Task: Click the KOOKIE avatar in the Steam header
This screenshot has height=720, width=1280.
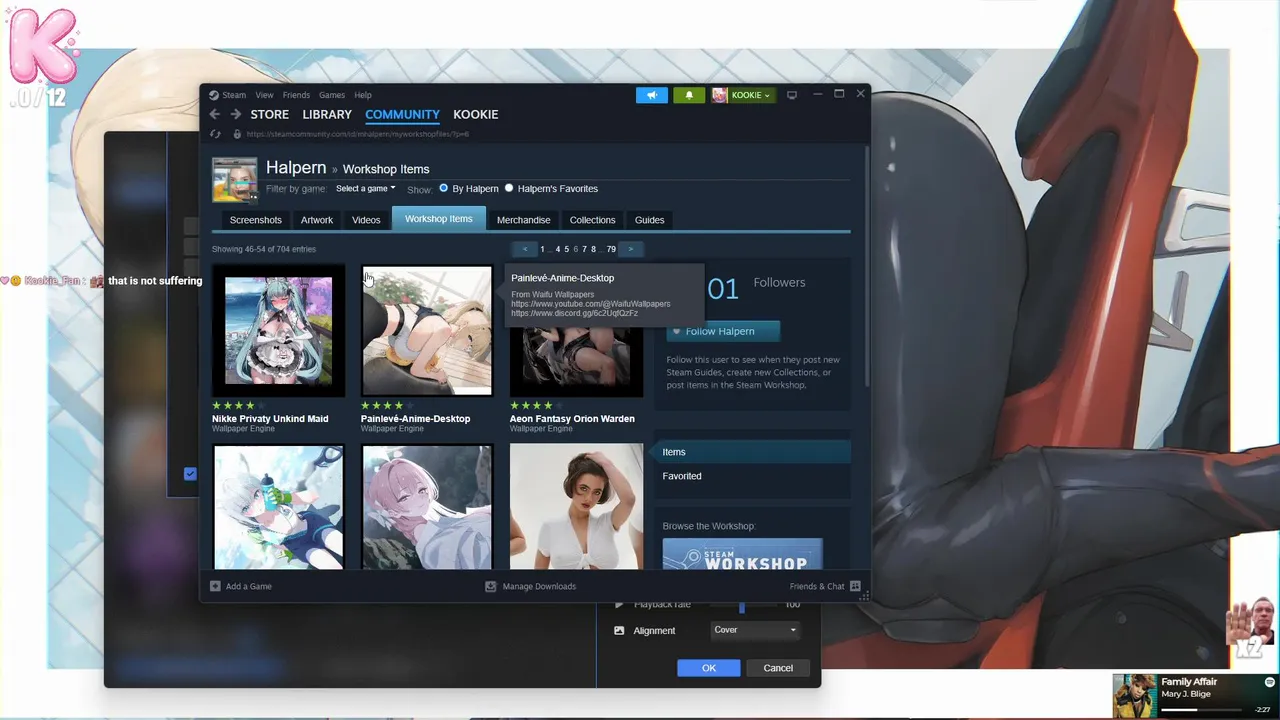Action: [719, 95]
